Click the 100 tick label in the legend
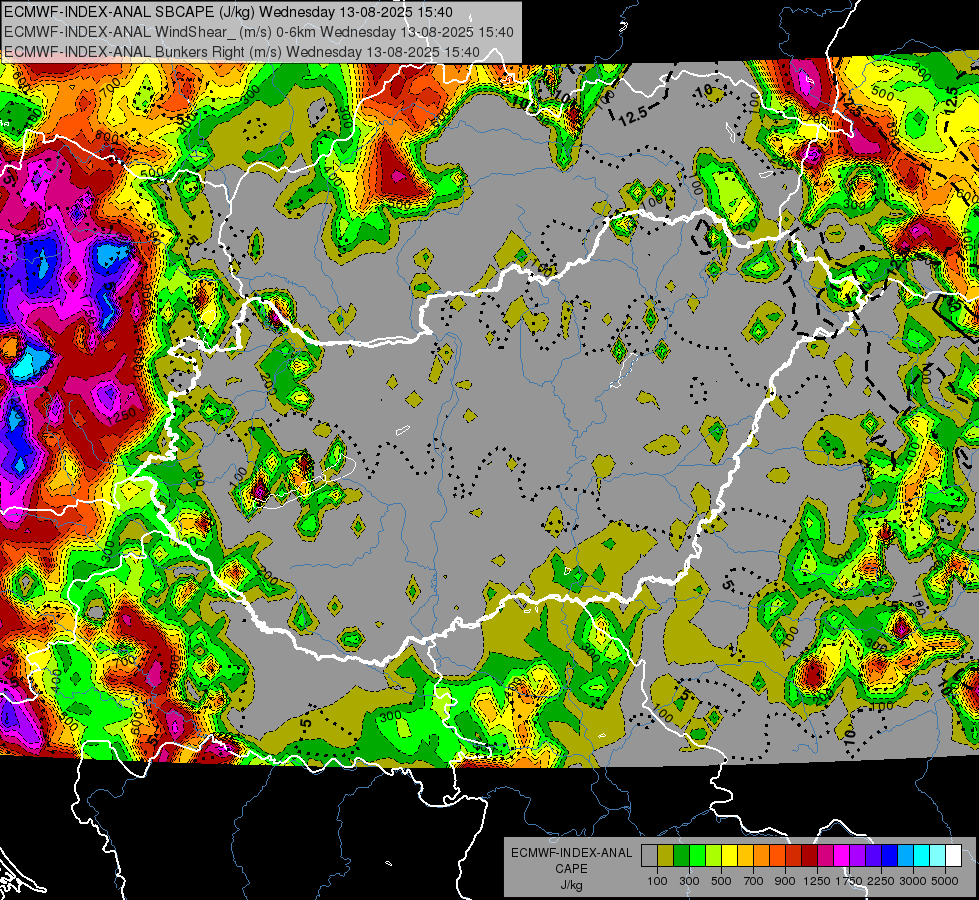This screenshot has height=900, width=979. 657,881
